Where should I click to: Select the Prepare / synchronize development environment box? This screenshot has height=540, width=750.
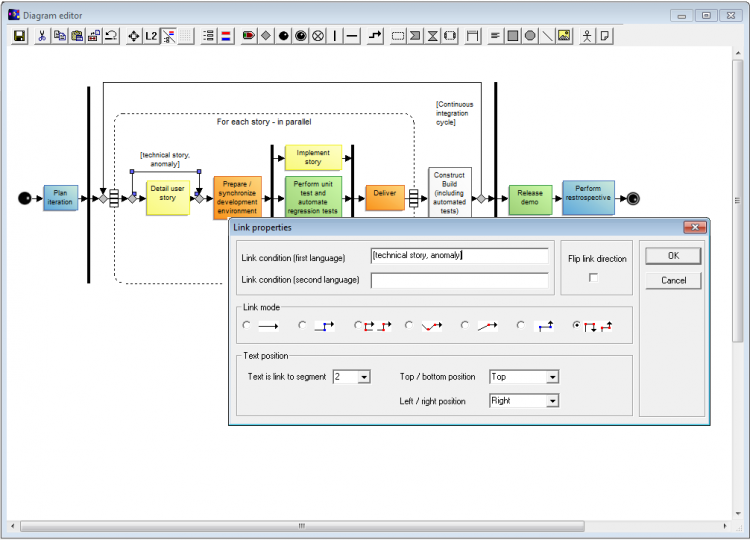point(237,198)
